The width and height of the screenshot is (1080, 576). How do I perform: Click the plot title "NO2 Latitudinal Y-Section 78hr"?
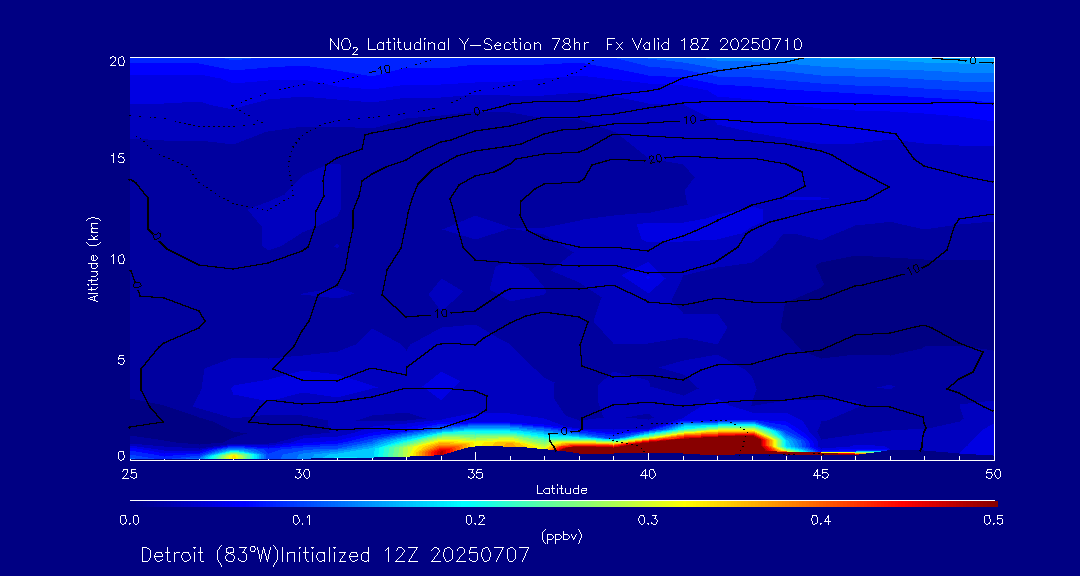coord(460,45)
